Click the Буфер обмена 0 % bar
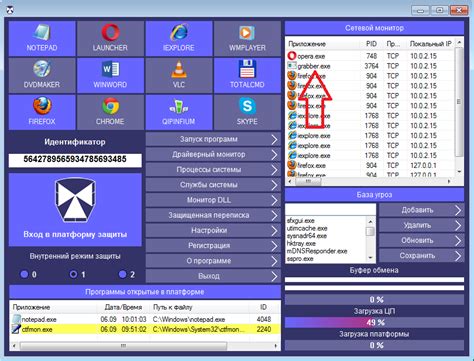The image size is (474, 361). point(374,299)
